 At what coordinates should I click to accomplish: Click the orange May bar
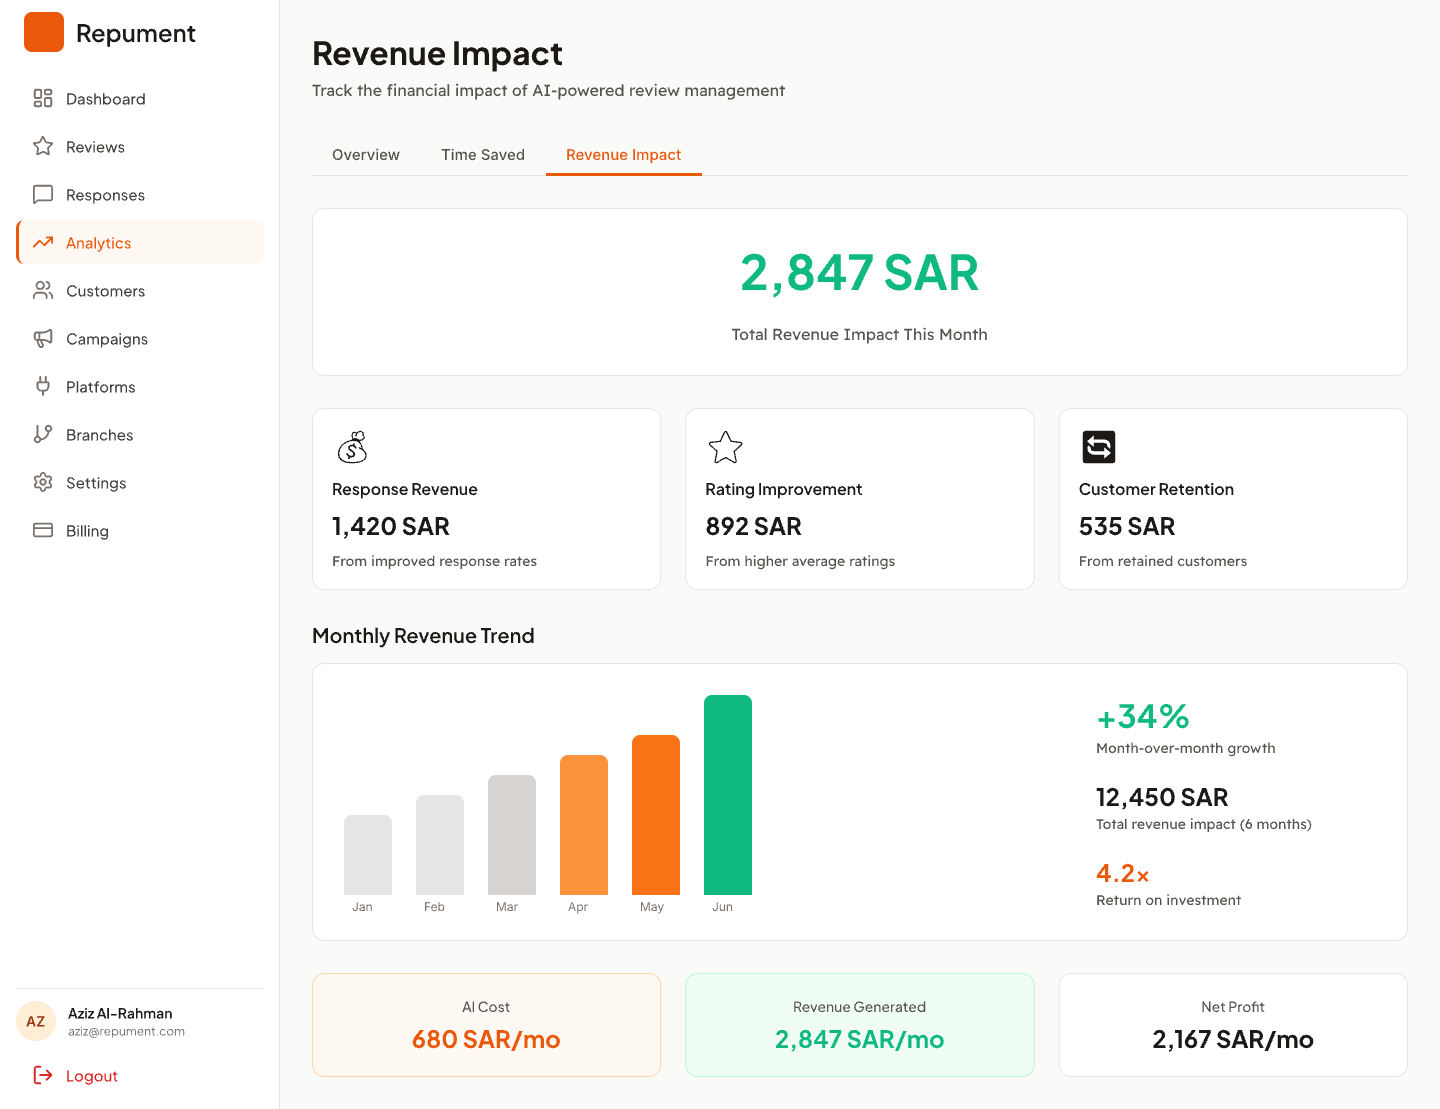[656, 815]
